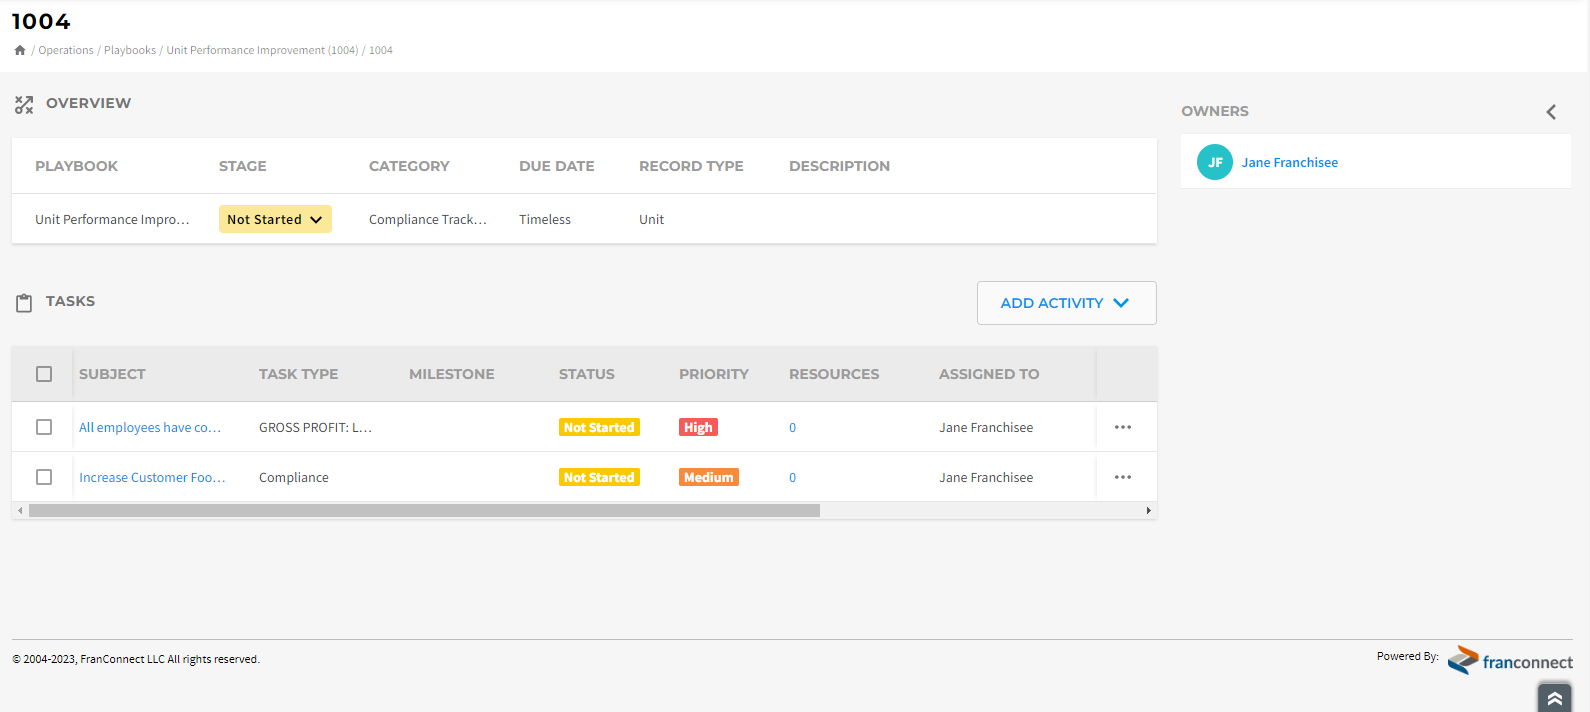Click the copyright FranConnect LLC text

[136, 659]
